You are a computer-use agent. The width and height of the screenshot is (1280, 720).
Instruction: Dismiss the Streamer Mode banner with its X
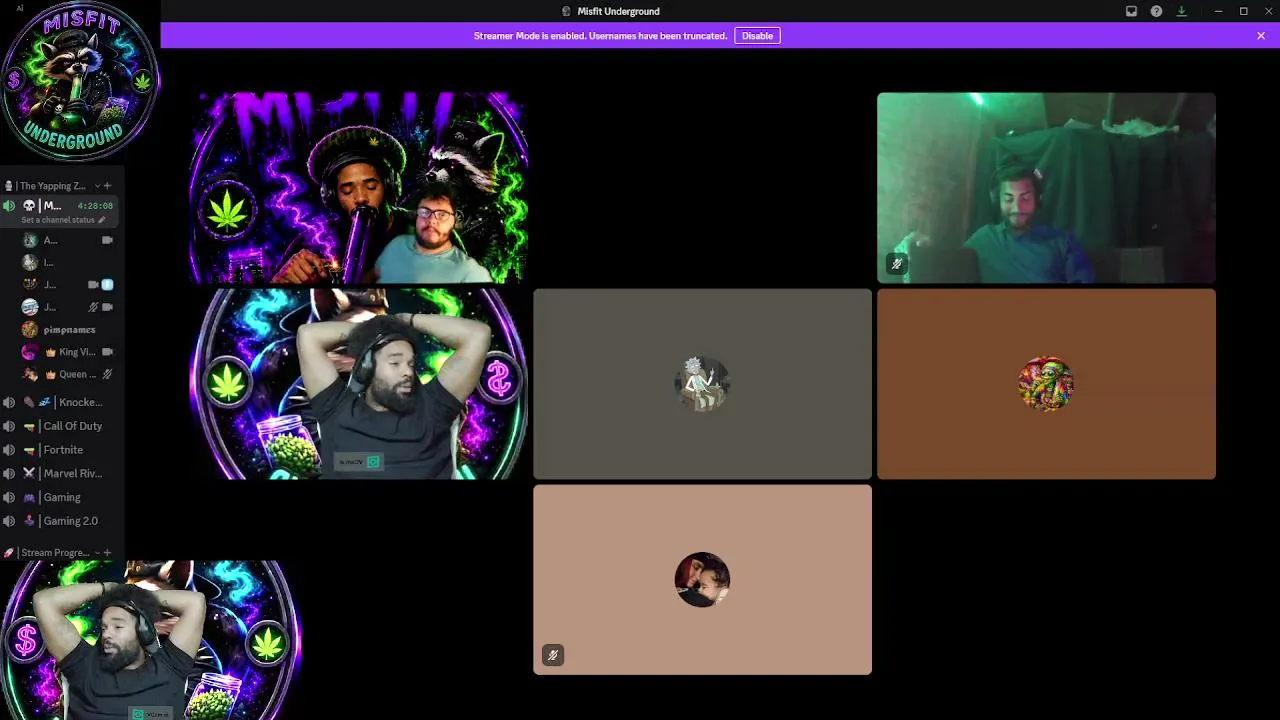click(x=1261, y=36)
